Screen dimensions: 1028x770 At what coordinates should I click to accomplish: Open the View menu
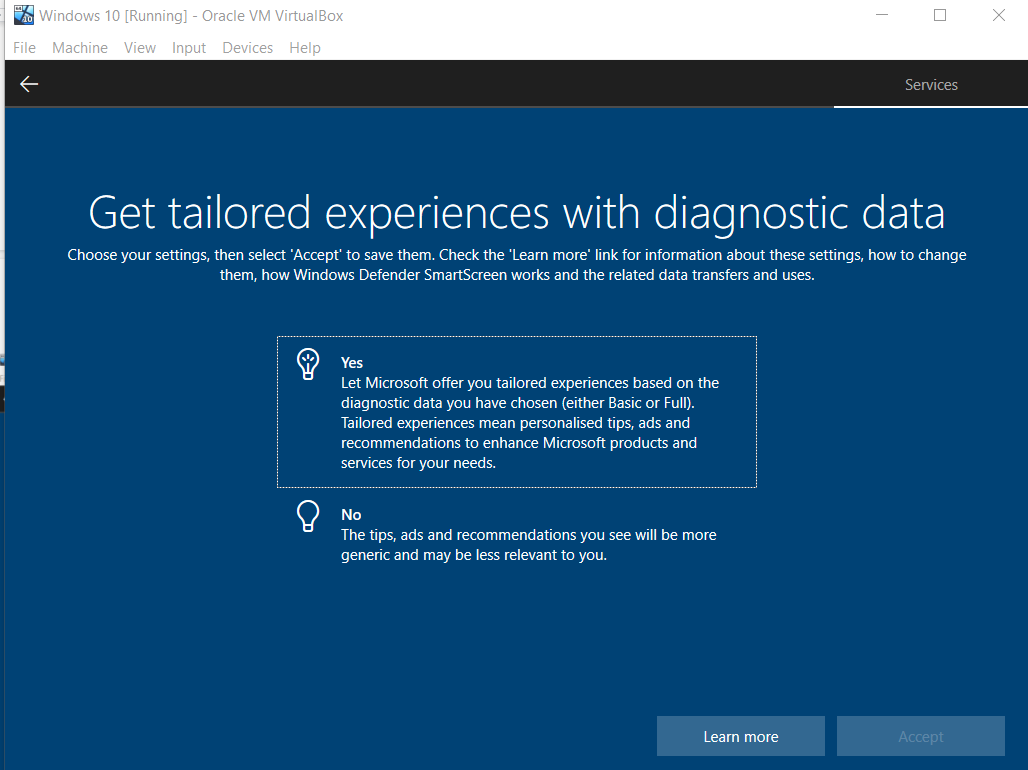[x=140, y=48]
